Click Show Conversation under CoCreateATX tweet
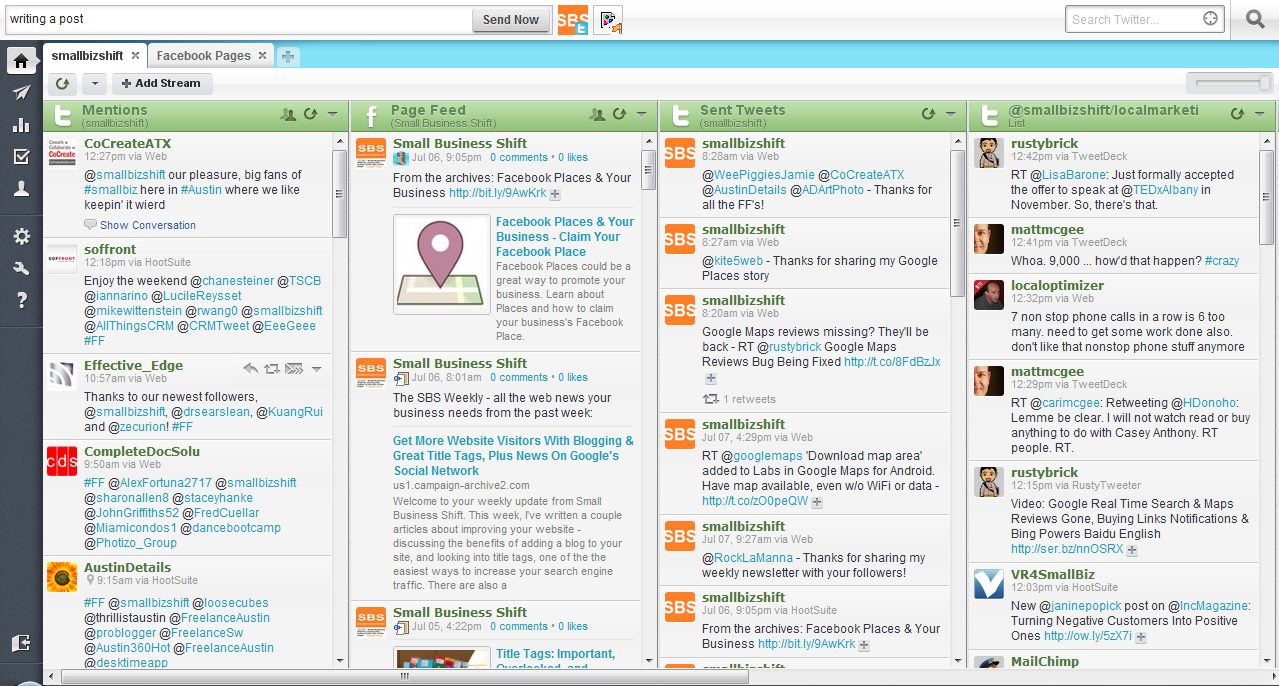 (148, 225)
